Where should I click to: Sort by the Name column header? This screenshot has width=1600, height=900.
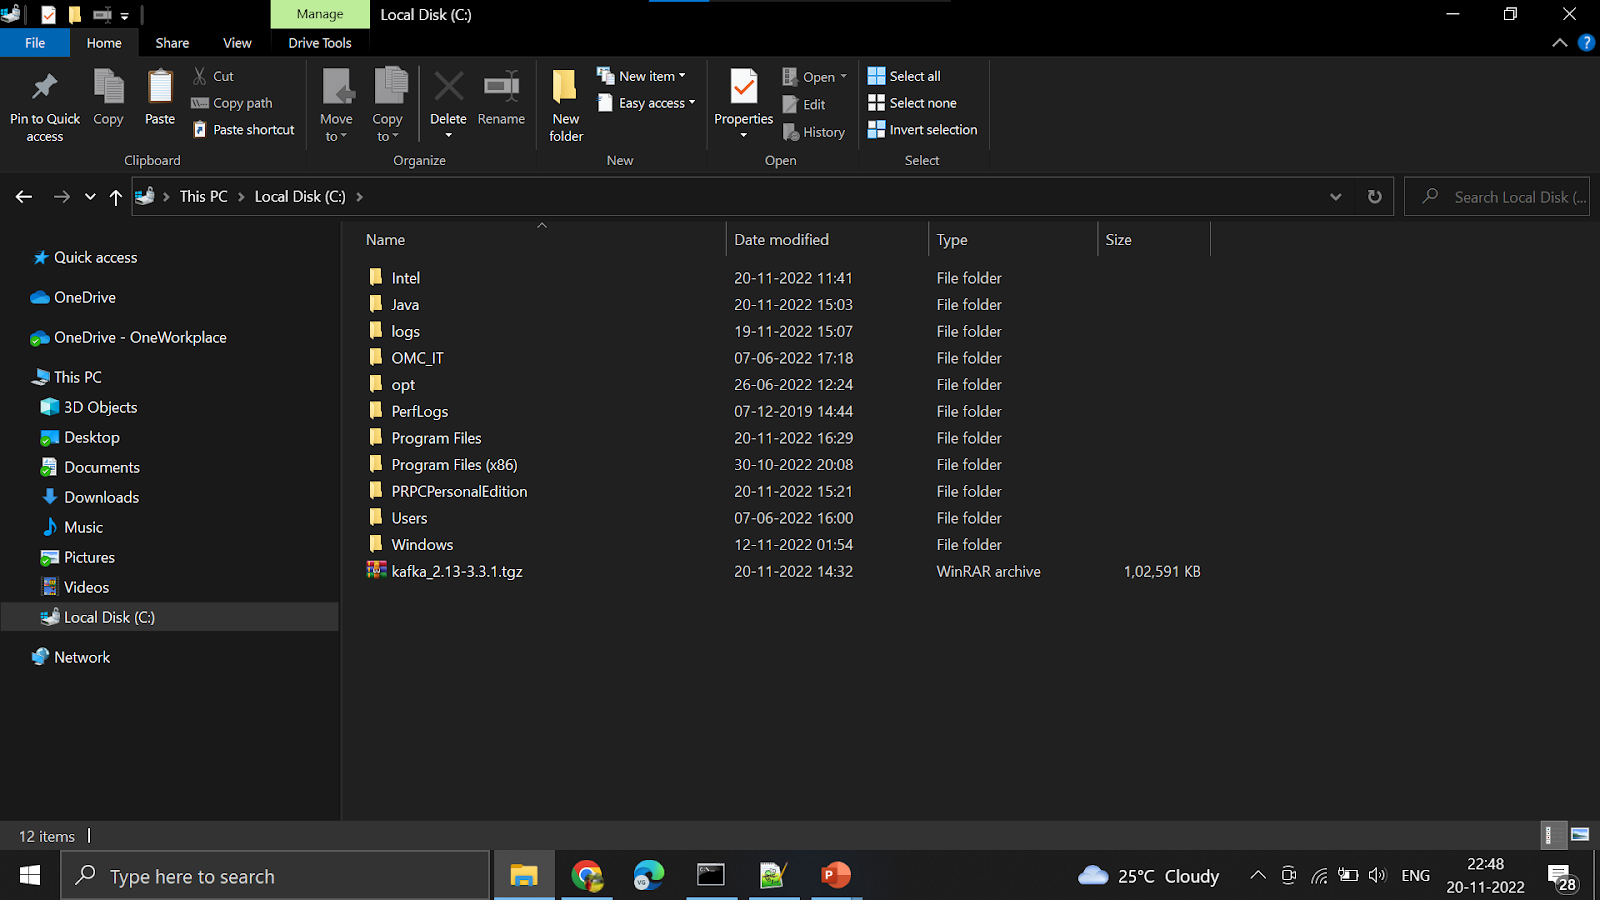coord(540,240)
